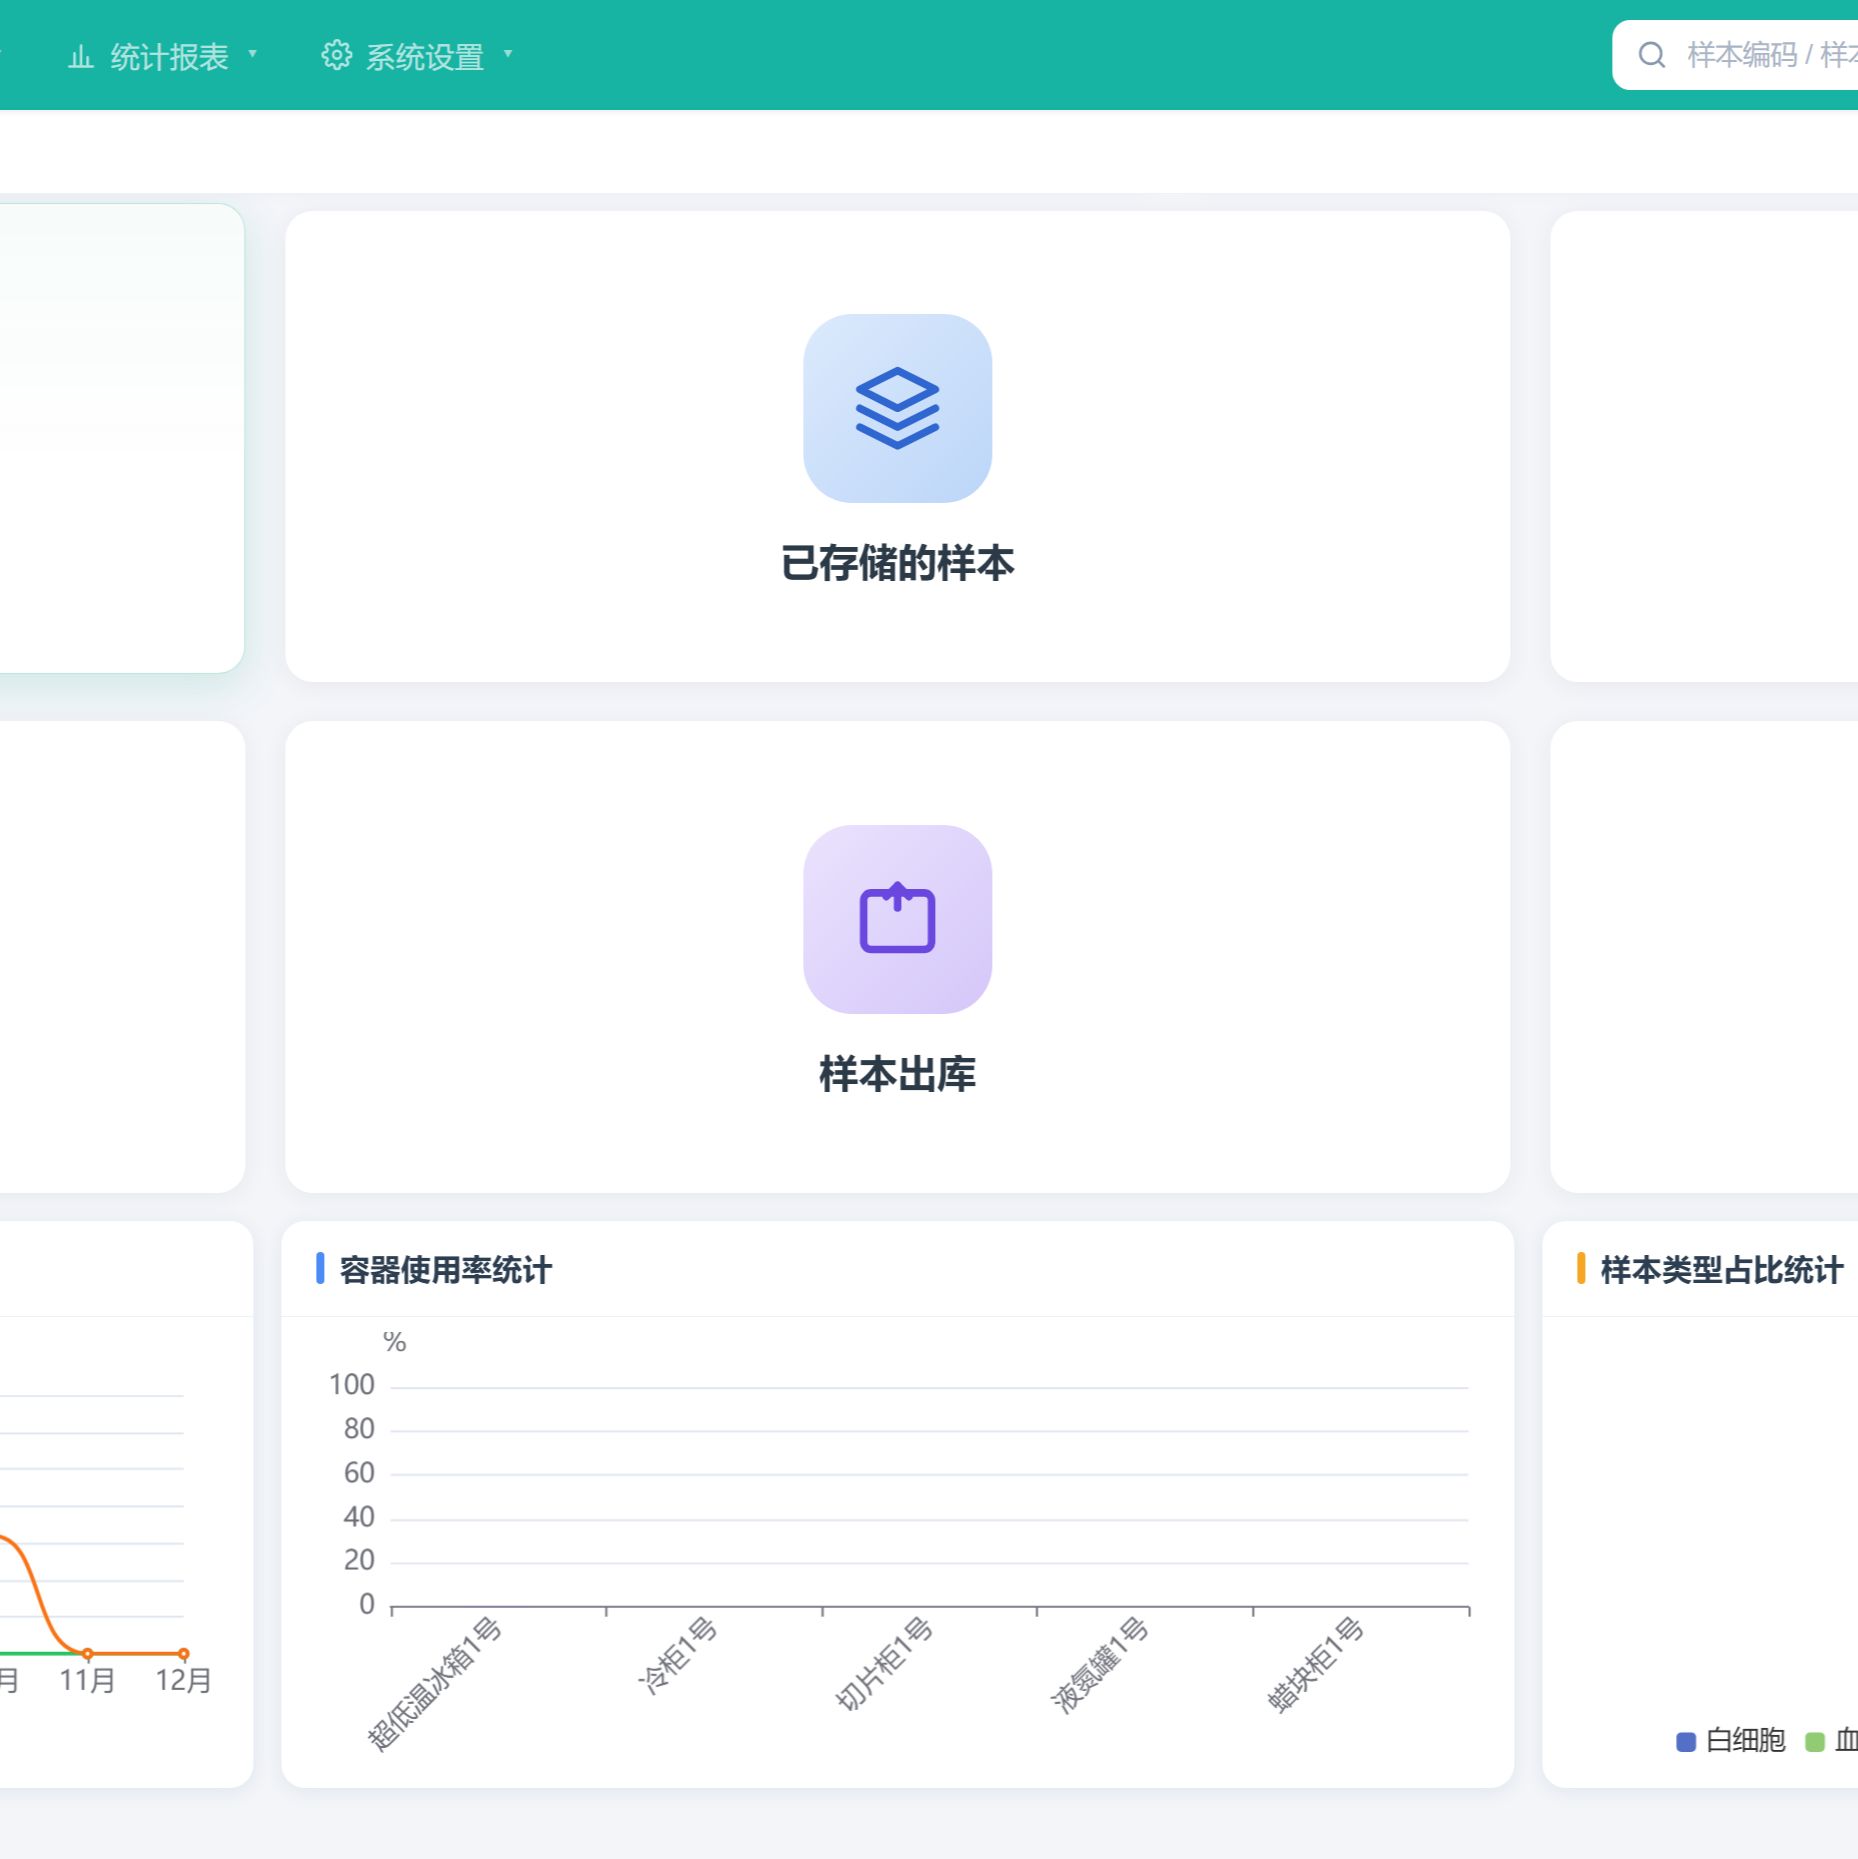Click the 已存储的样本 card label
Screen dimensions: 1858x1859
[x=897, y=563]
